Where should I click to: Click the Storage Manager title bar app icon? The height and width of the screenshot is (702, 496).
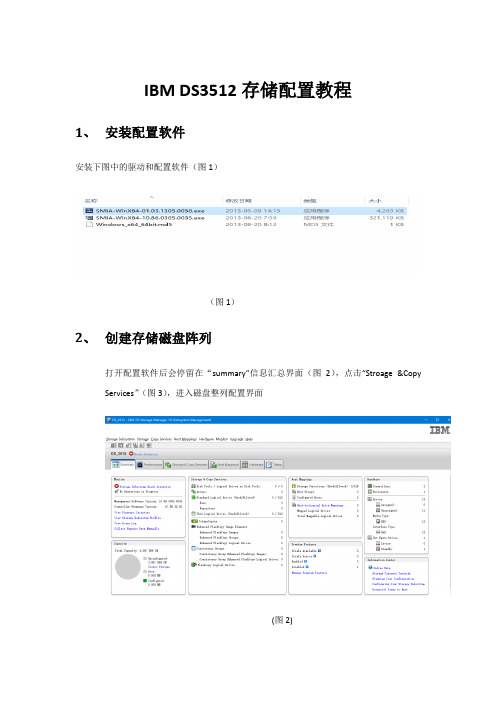coord(109,420)
